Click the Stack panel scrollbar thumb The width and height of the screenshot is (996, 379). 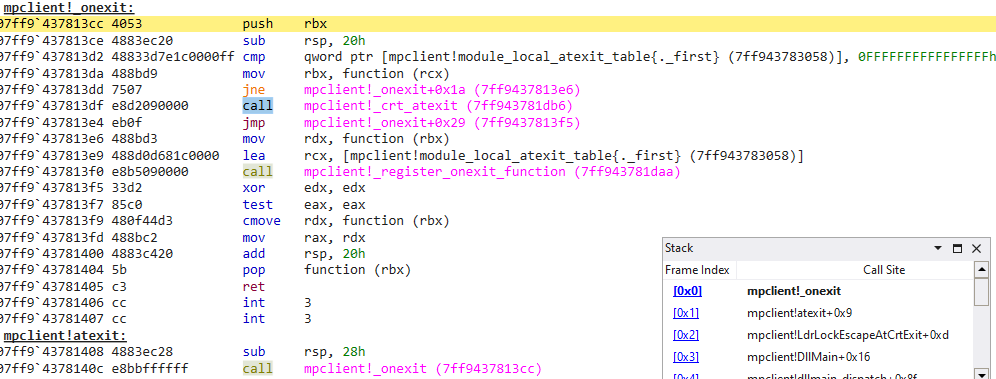(981, 293)
